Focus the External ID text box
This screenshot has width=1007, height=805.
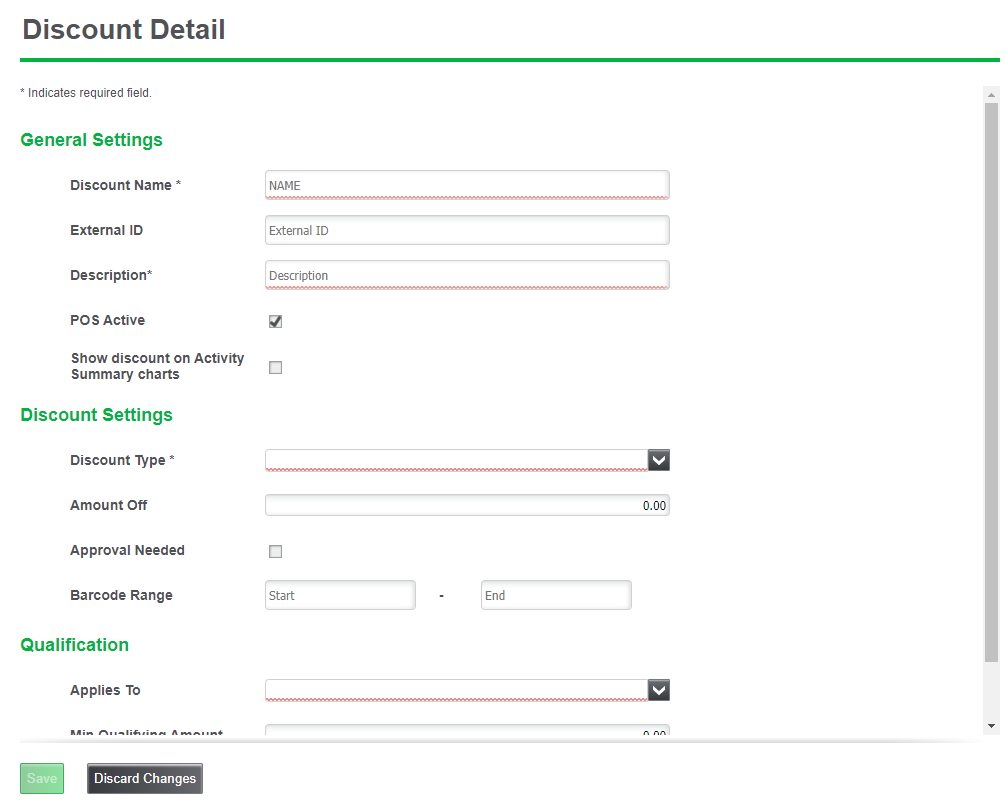pos(466,230)
